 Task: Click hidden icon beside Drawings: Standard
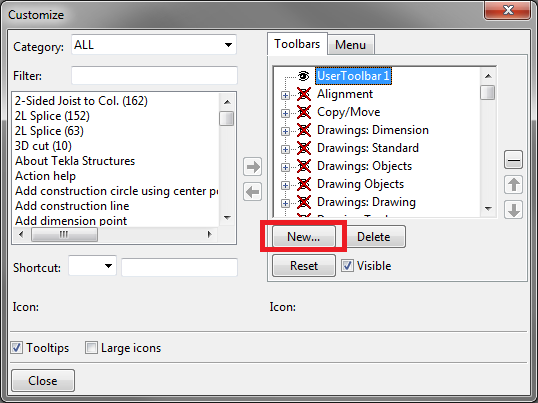point(304,148)
